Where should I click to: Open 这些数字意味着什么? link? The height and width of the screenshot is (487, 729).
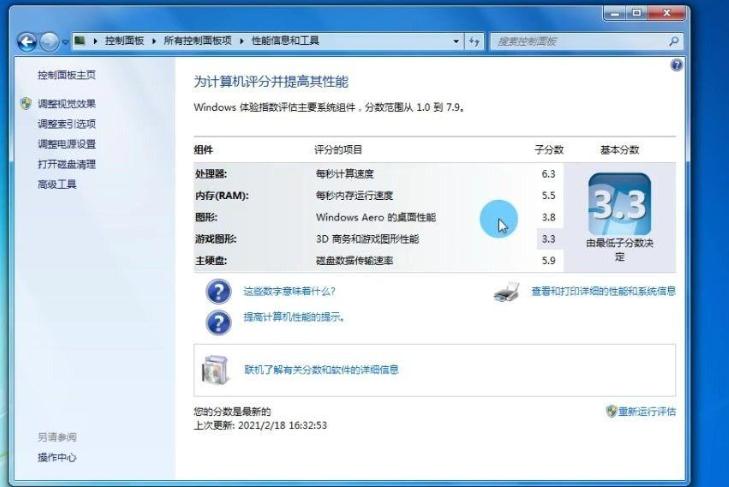pos(289,292)
